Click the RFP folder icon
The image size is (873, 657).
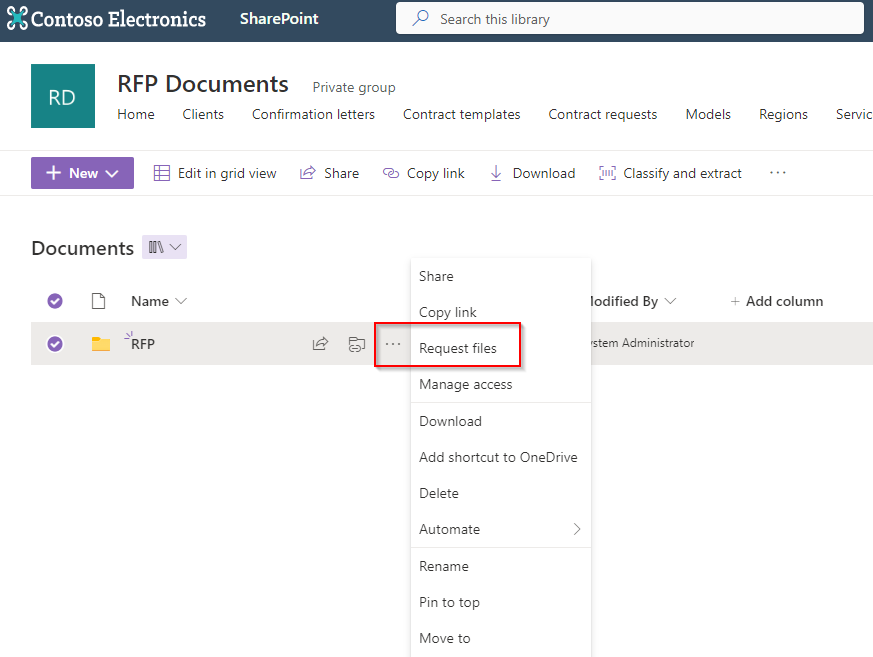tap(100, 344)
